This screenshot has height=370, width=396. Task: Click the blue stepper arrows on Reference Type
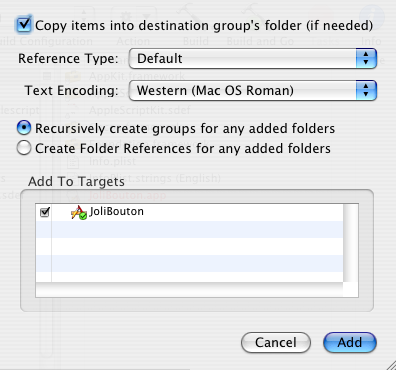coord(366,58)
